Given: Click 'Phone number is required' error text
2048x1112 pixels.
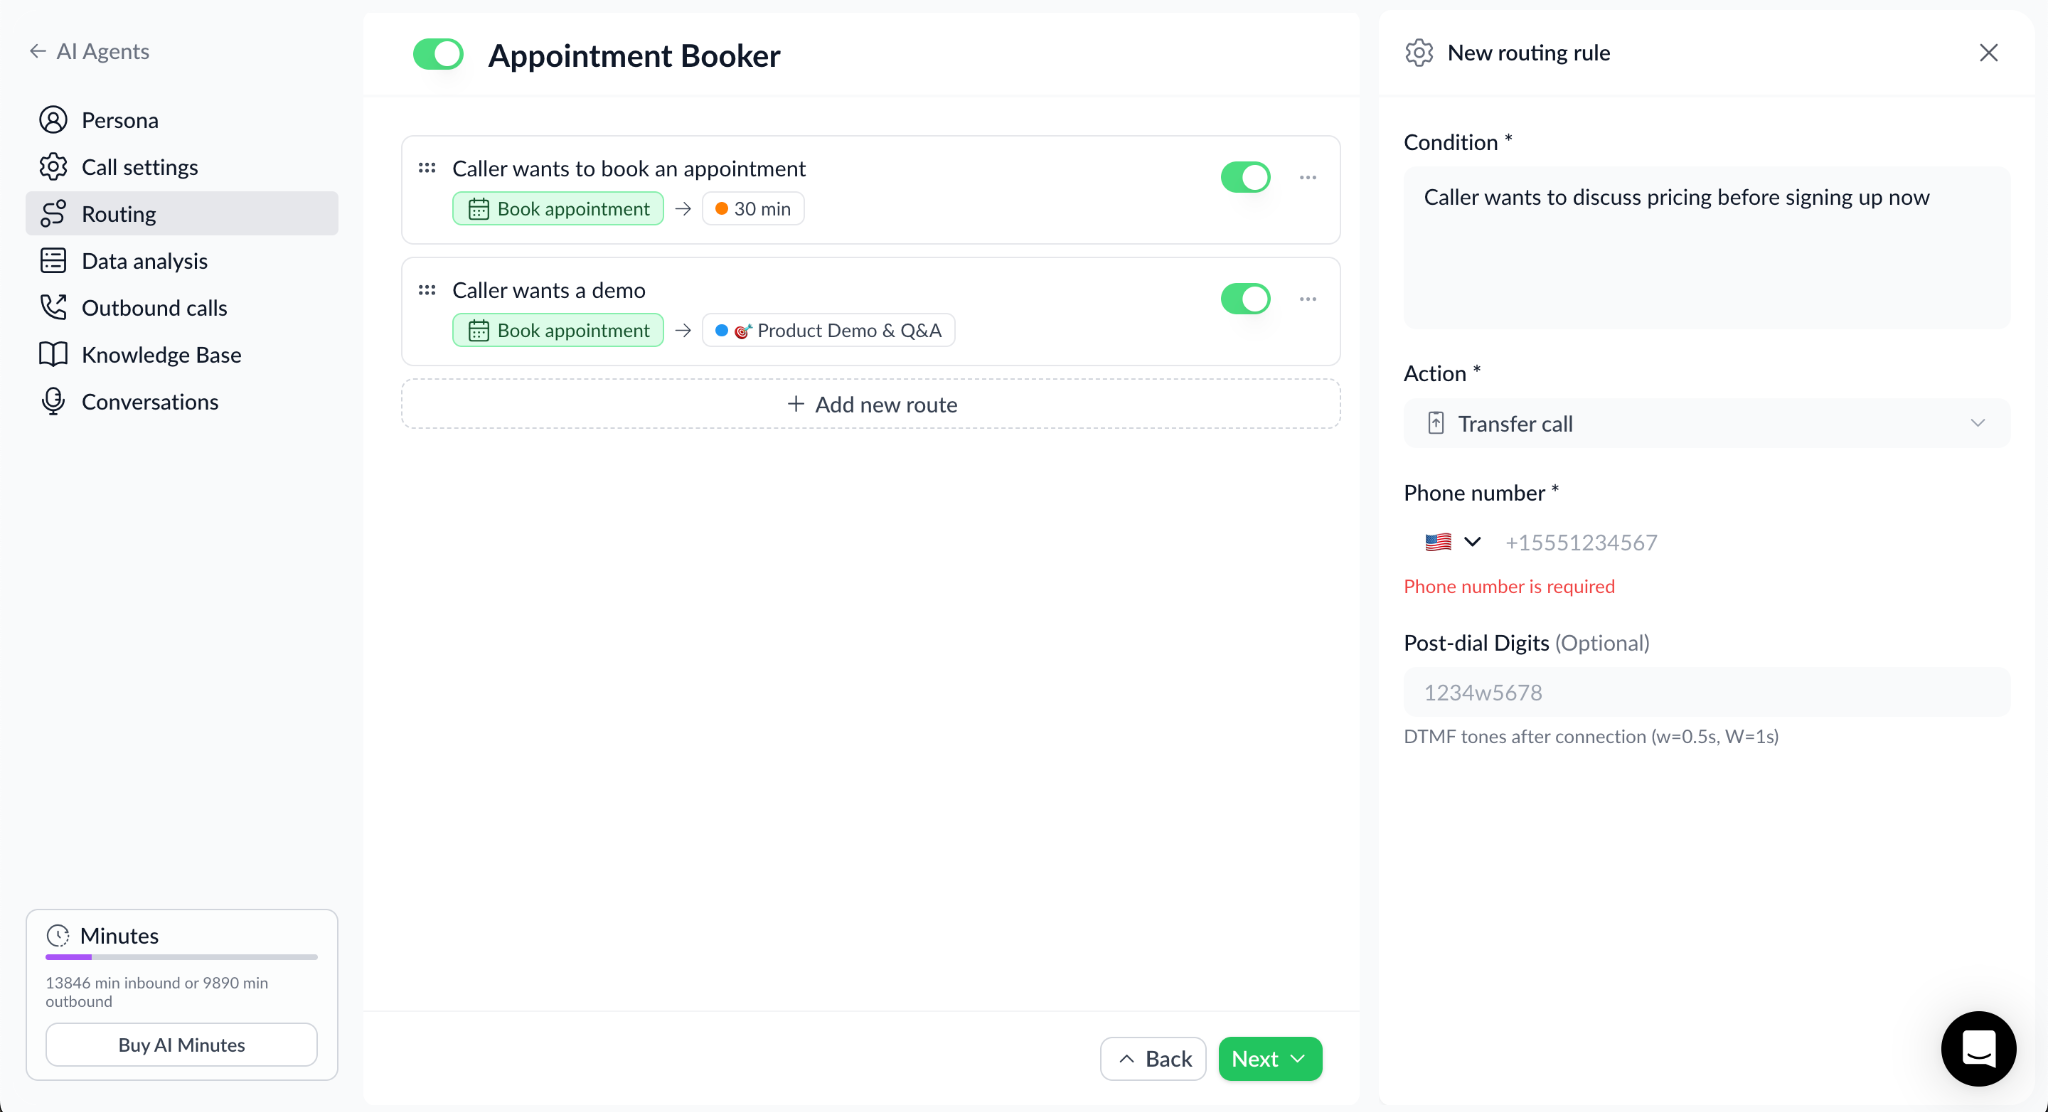Looking at the screenshot, I should click(1509, 586).
